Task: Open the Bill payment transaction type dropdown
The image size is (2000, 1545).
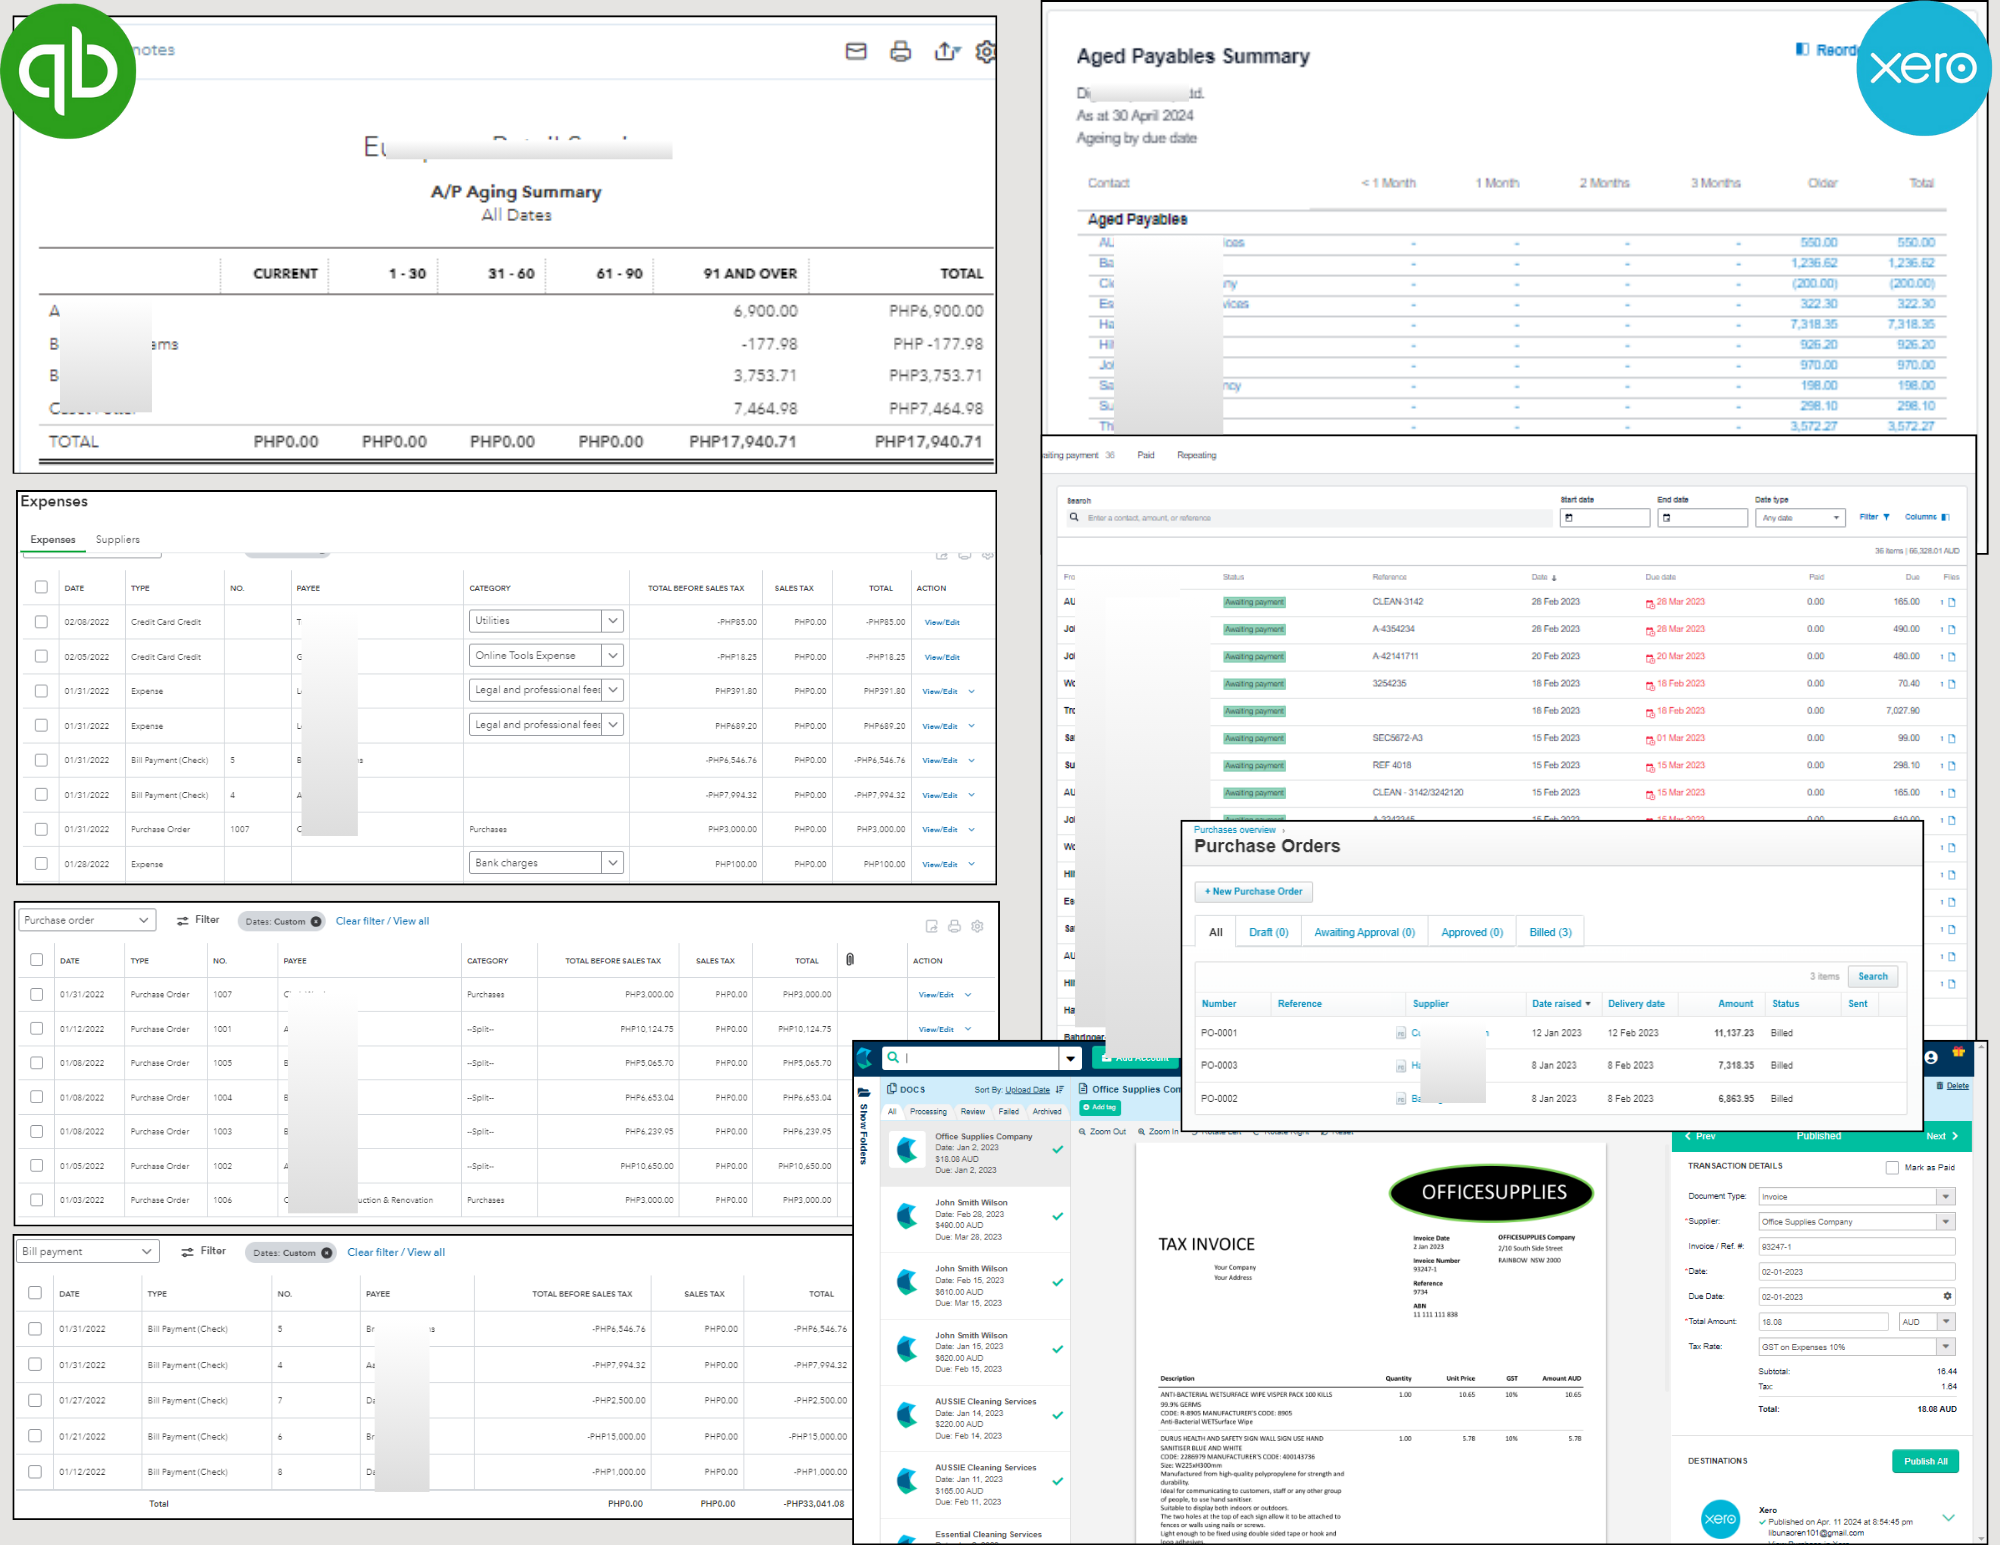Action: (89, 1251)
